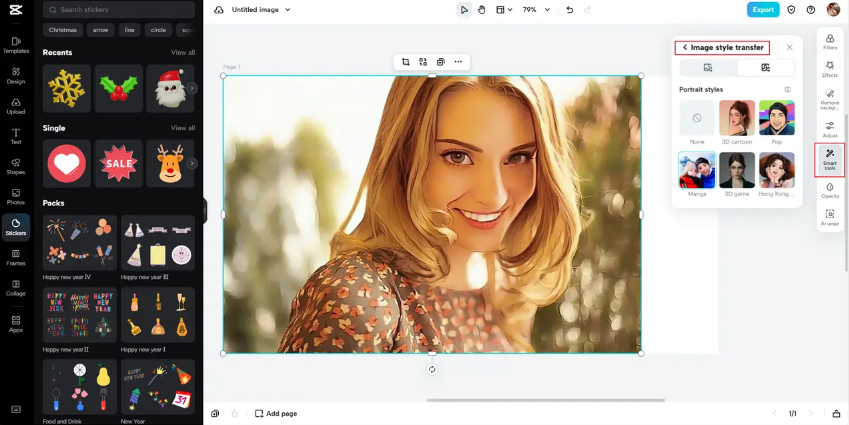Open the Adjust tool
Viewport: 849px width, 425px height.
coord(830,129)
